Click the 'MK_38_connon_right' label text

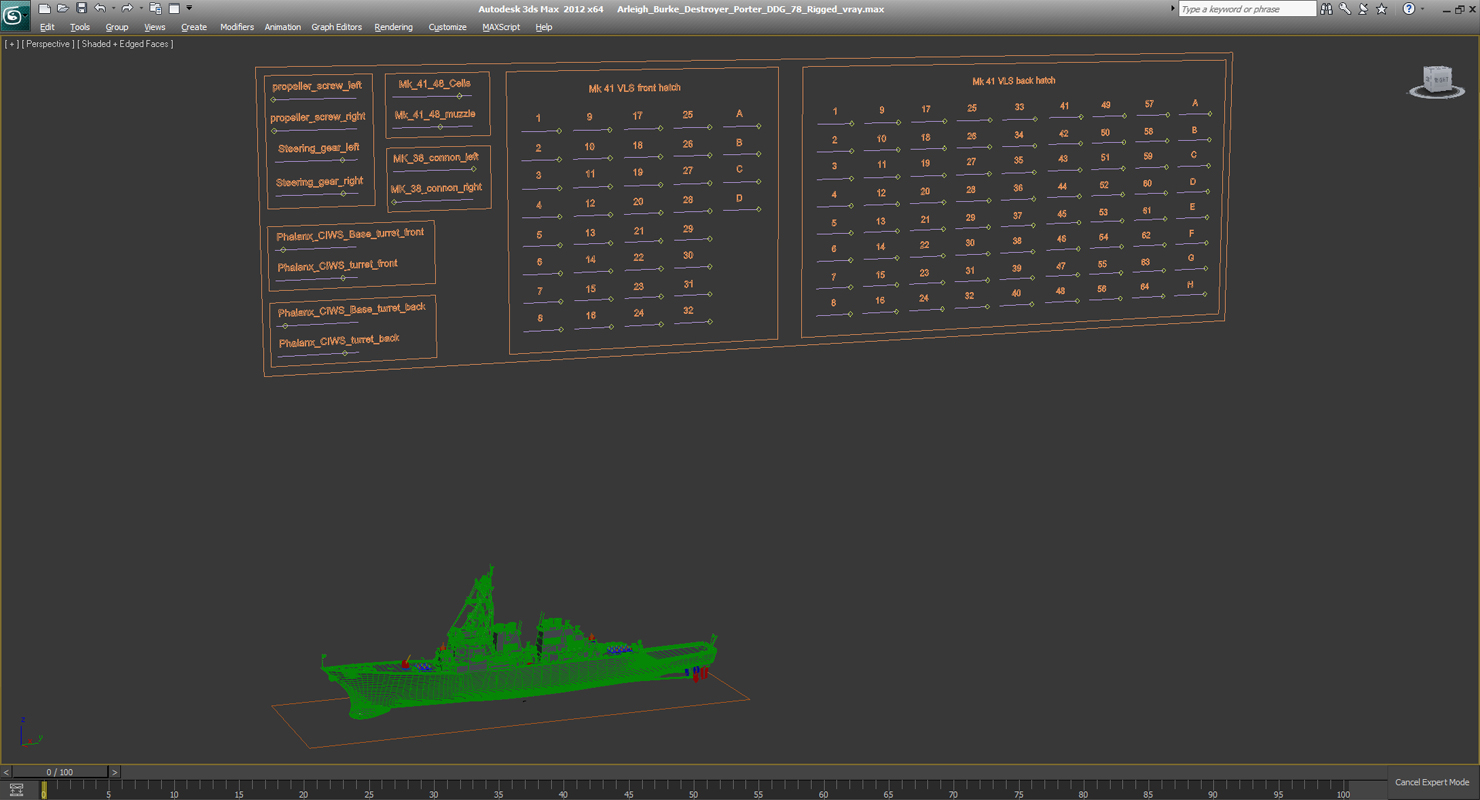click(x=436, y=188)
